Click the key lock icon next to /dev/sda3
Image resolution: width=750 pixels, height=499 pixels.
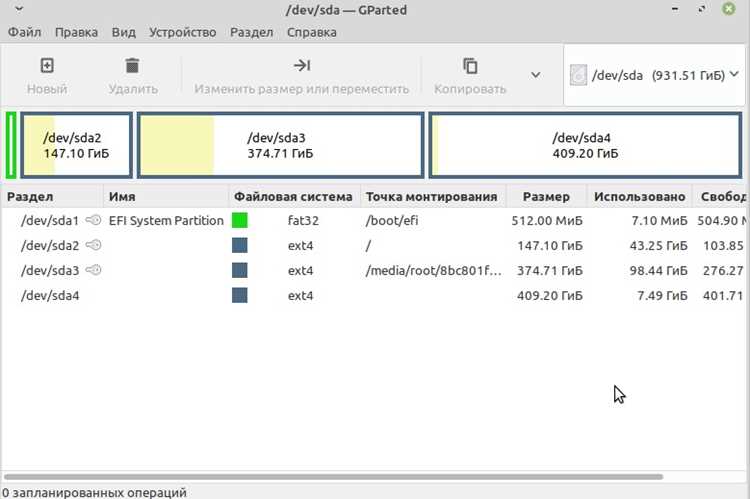(93, 270)
